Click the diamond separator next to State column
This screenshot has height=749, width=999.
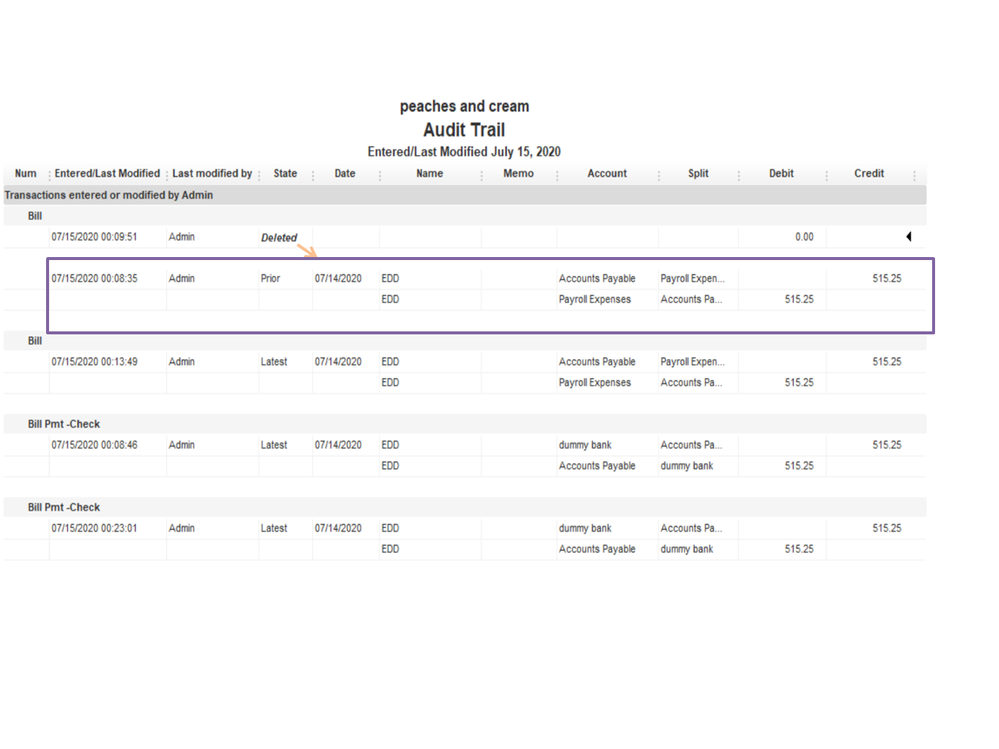(311, 173)
